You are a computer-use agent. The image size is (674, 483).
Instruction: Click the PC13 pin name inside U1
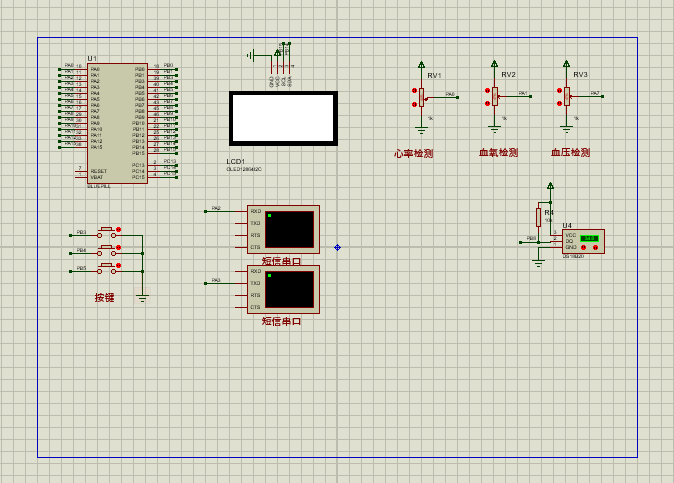point(138,165)
